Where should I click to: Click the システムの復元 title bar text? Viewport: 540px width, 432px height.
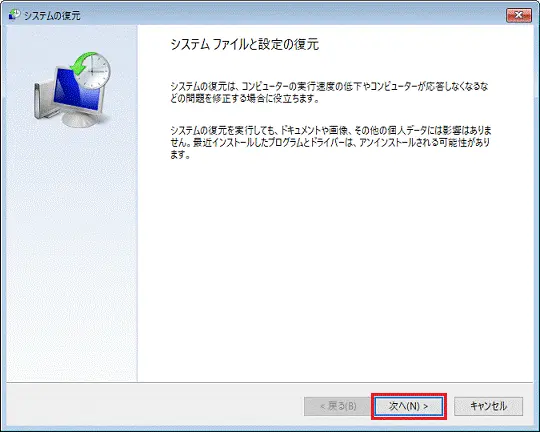click(52, 16)
